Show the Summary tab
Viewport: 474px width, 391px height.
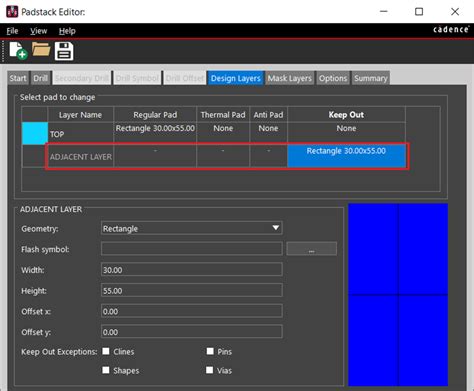(370, 78)
